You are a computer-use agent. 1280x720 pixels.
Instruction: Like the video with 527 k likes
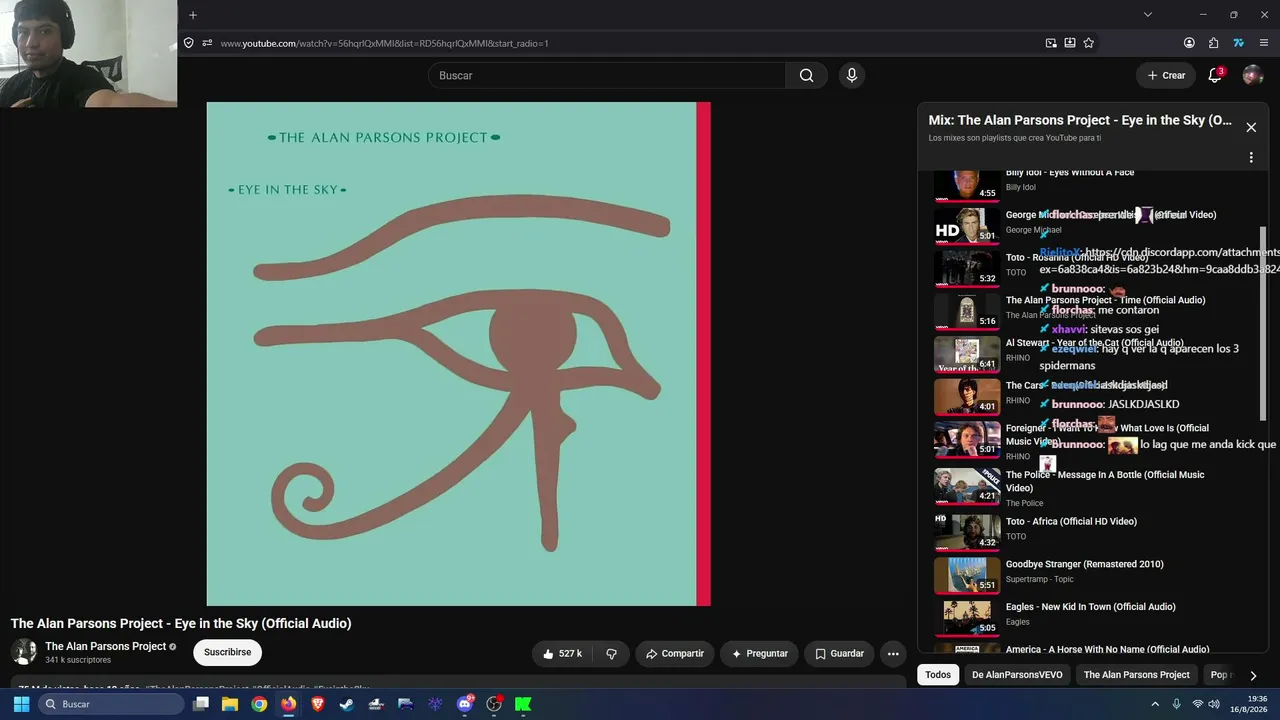click(562, 654)
